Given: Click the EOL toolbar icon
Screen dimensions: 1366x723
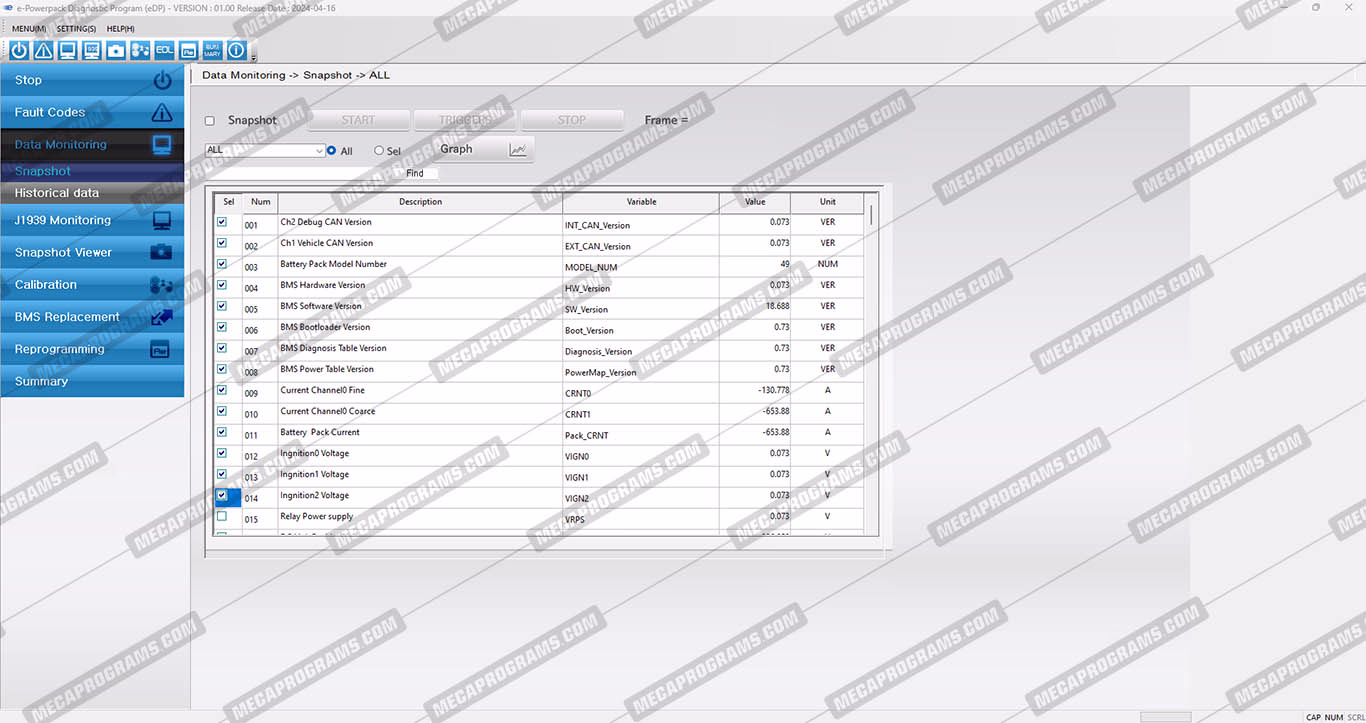Looking at the screenshot, I should point(164,50).
